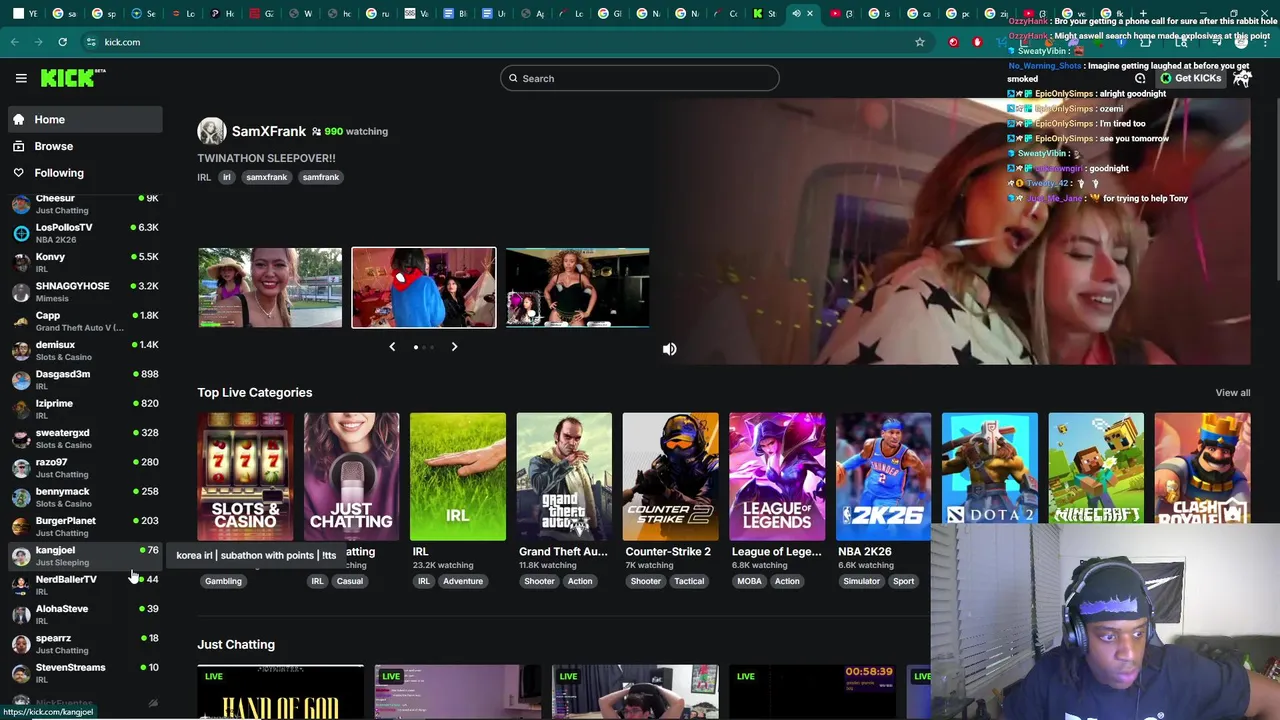1280x720 pixels.
Task: Open the SamXFrank channel name
Action: (269, 131)
